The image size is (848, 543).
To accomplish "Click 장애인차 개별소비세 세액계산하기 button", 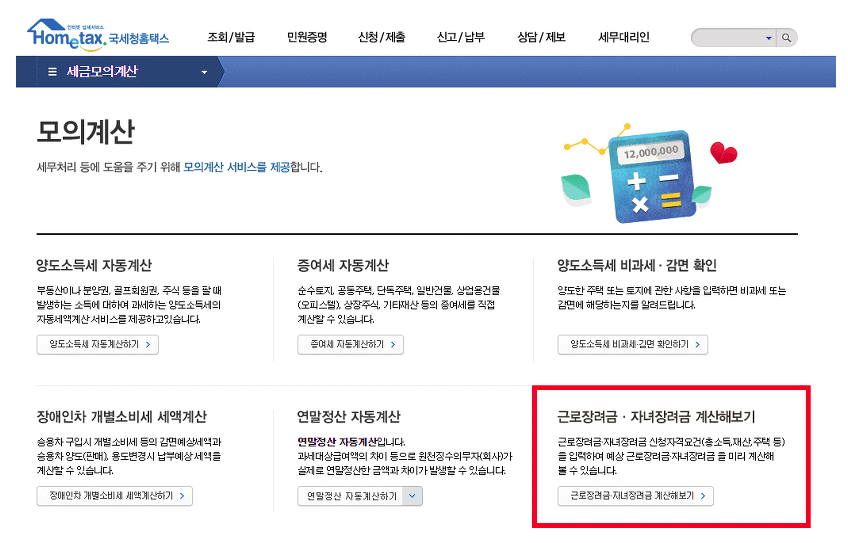I will pos(114,496).
